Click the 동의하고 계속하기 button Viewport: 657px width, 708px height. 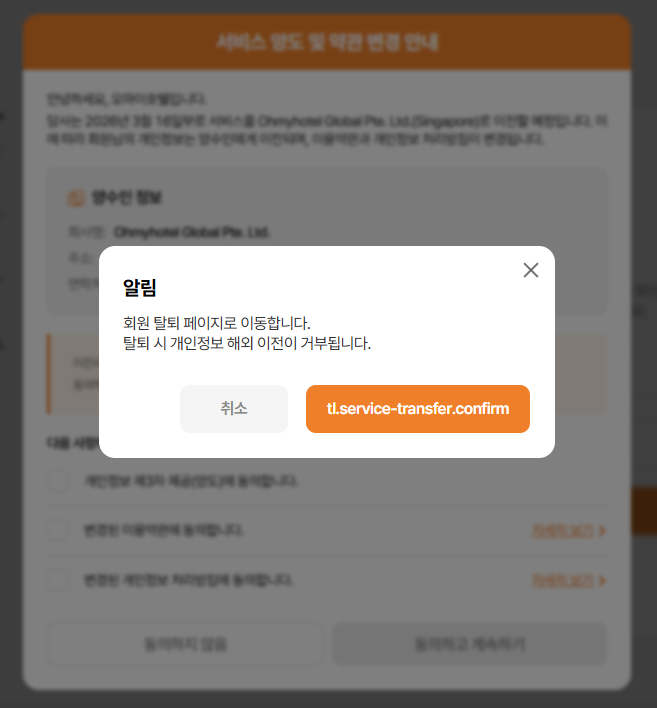click(x=470, y=644)
